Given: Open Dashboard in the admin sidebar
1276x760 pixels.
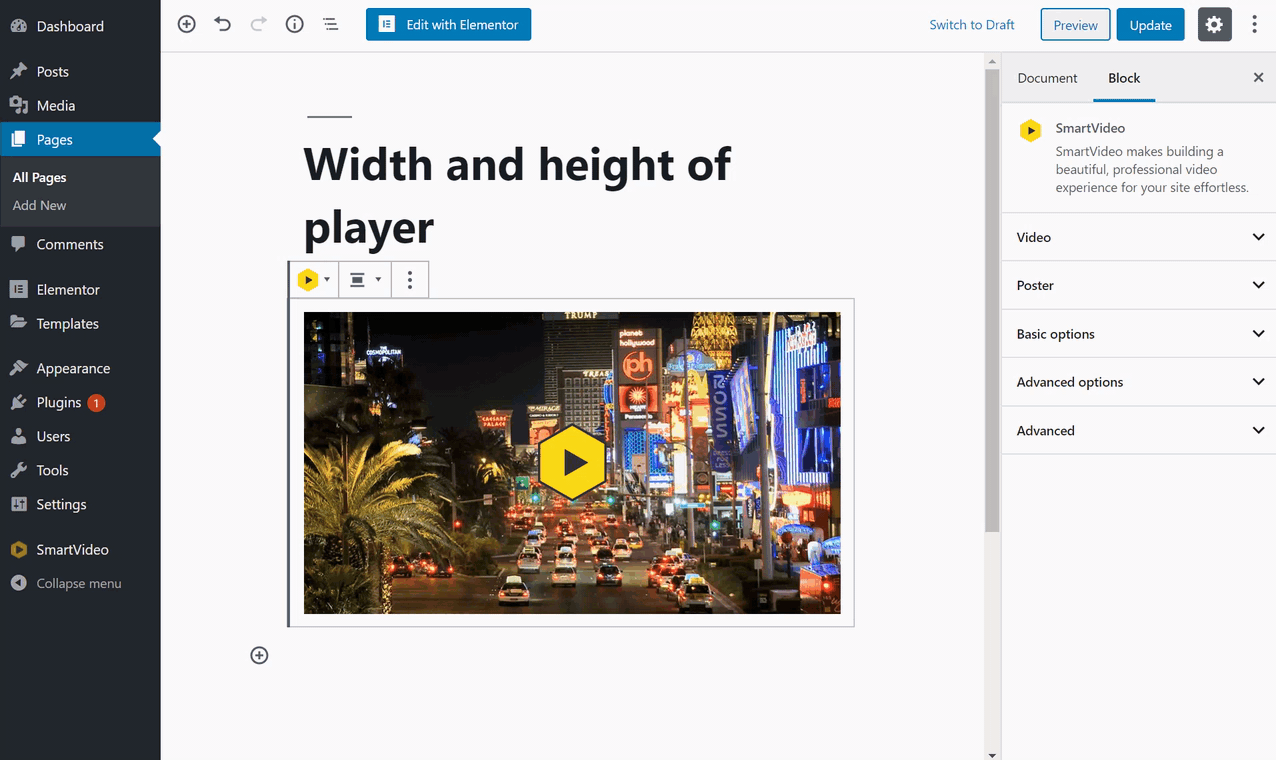Looking at the screenshot, I should click(80, 26).
